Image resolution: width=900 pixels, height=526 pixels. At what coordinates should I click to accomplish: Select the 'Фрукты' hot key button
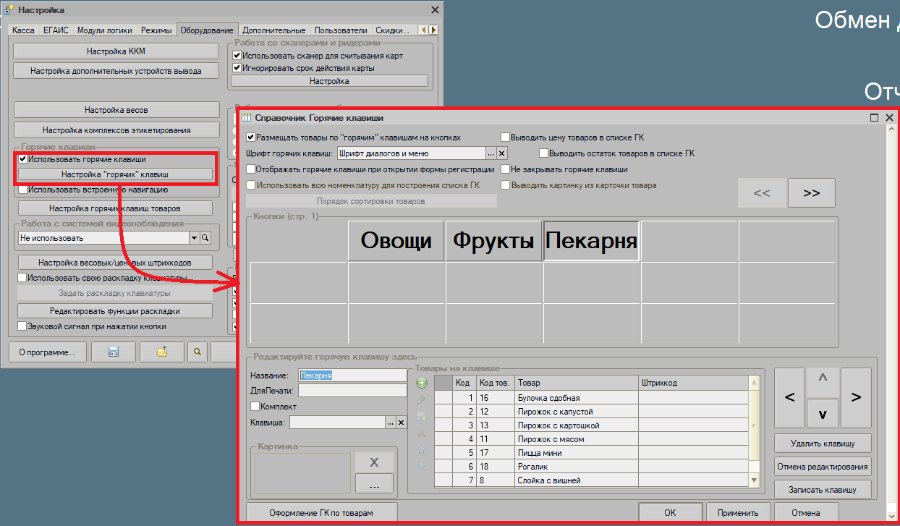[494, 241]
